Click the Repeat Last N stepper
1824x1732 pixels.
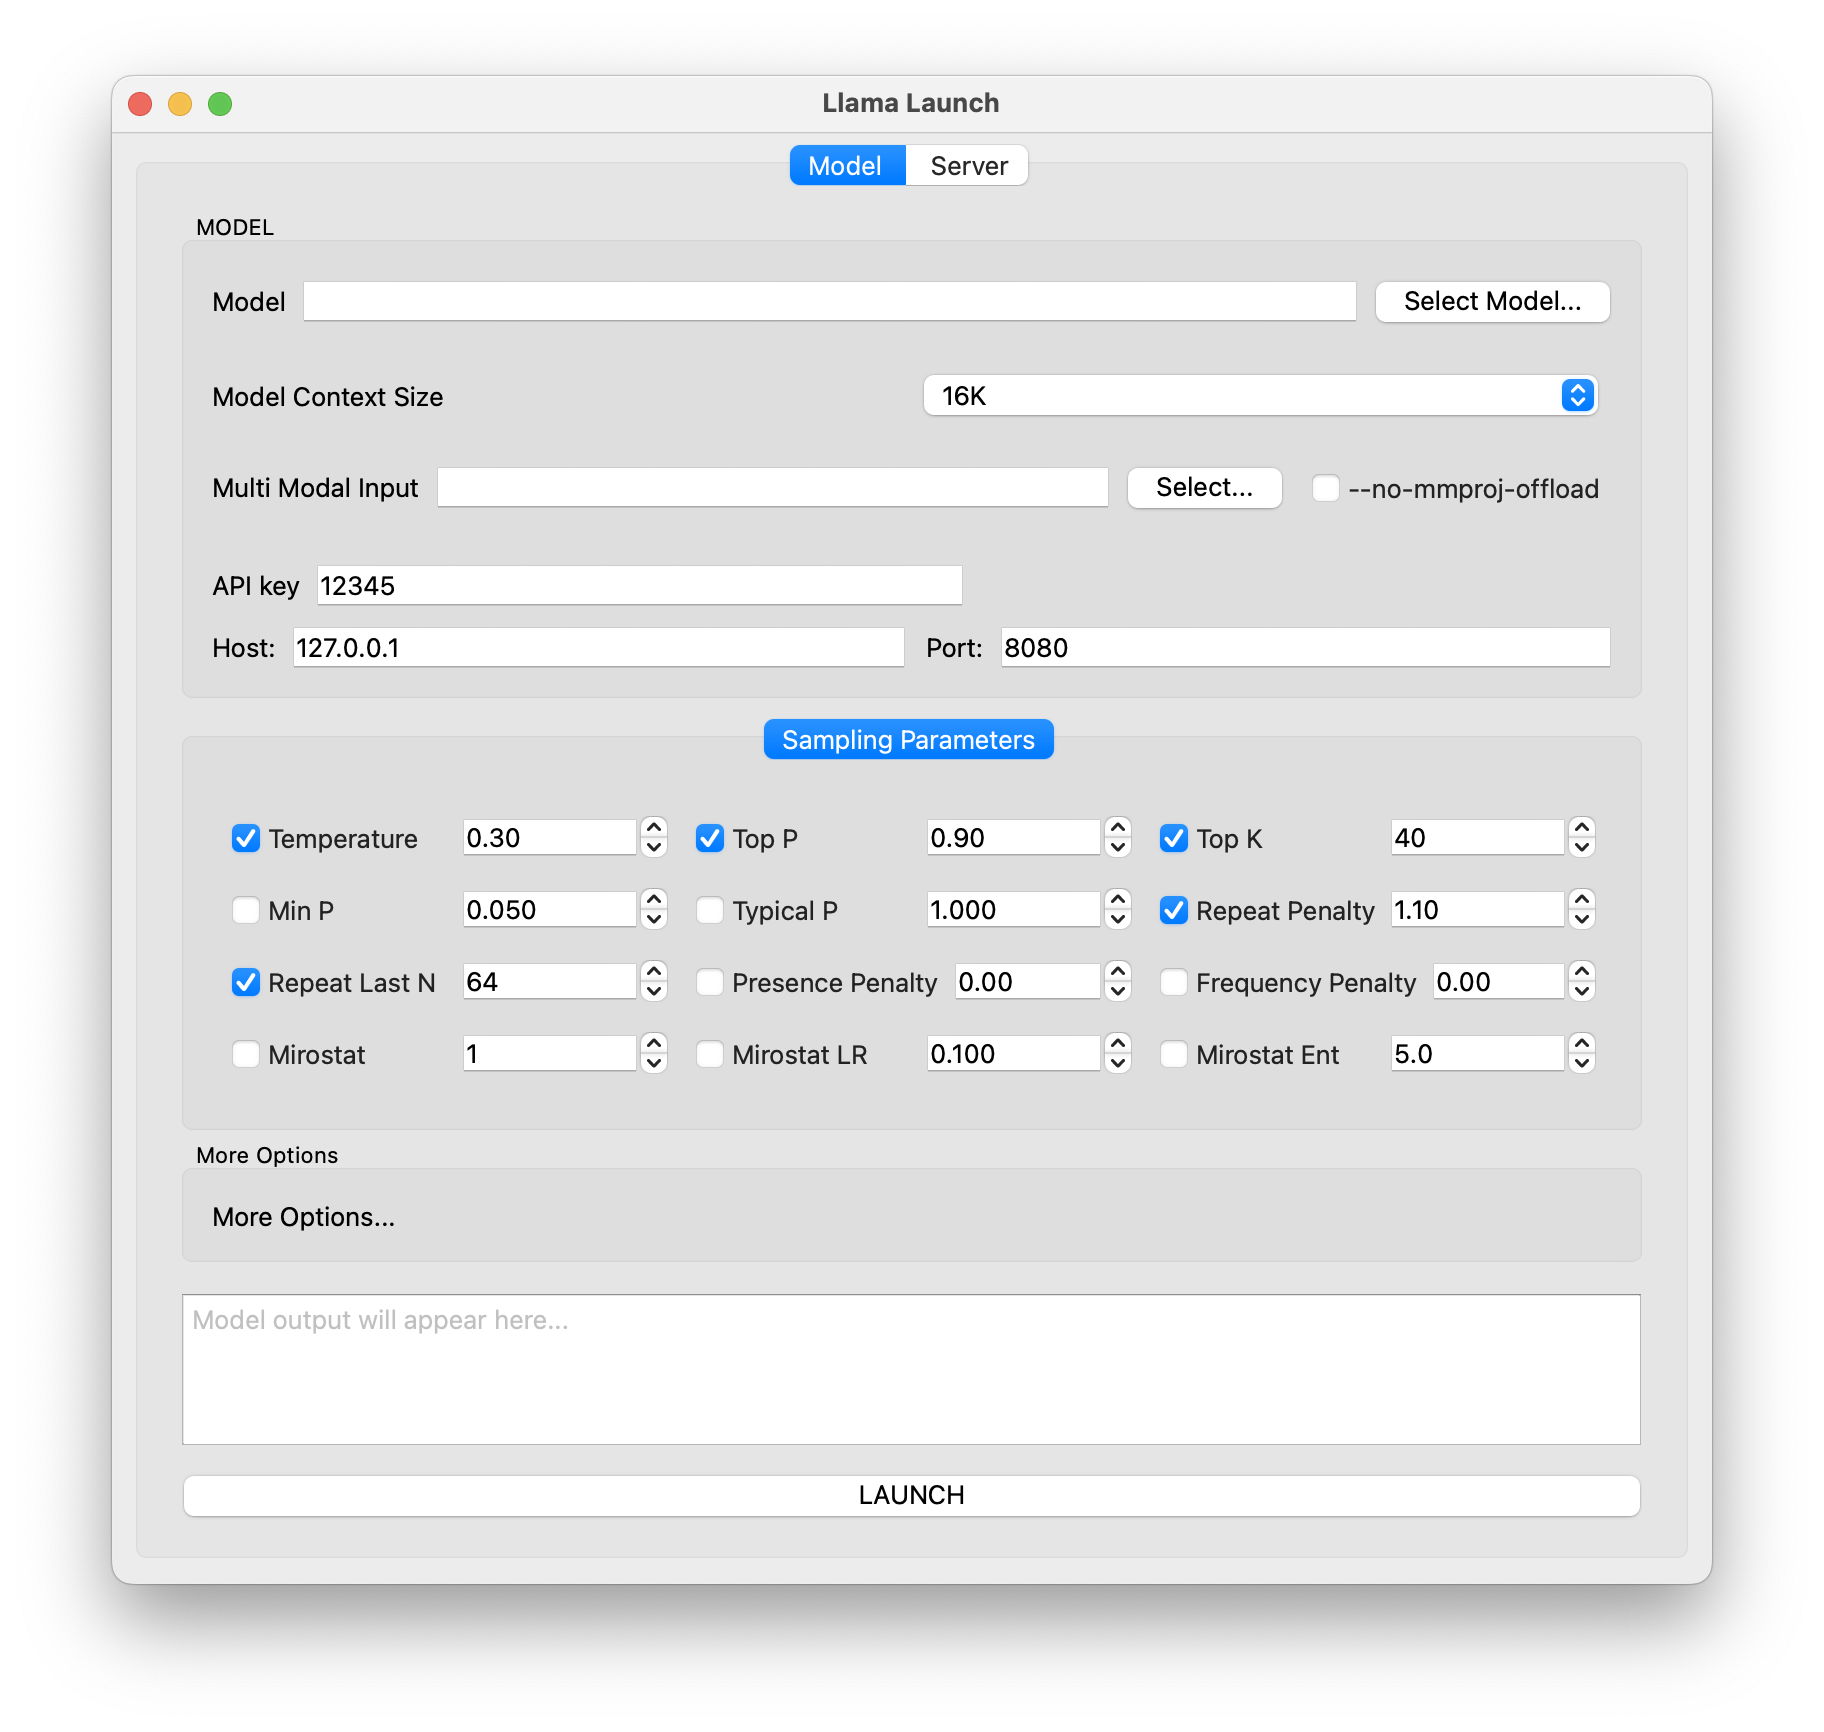654,981
